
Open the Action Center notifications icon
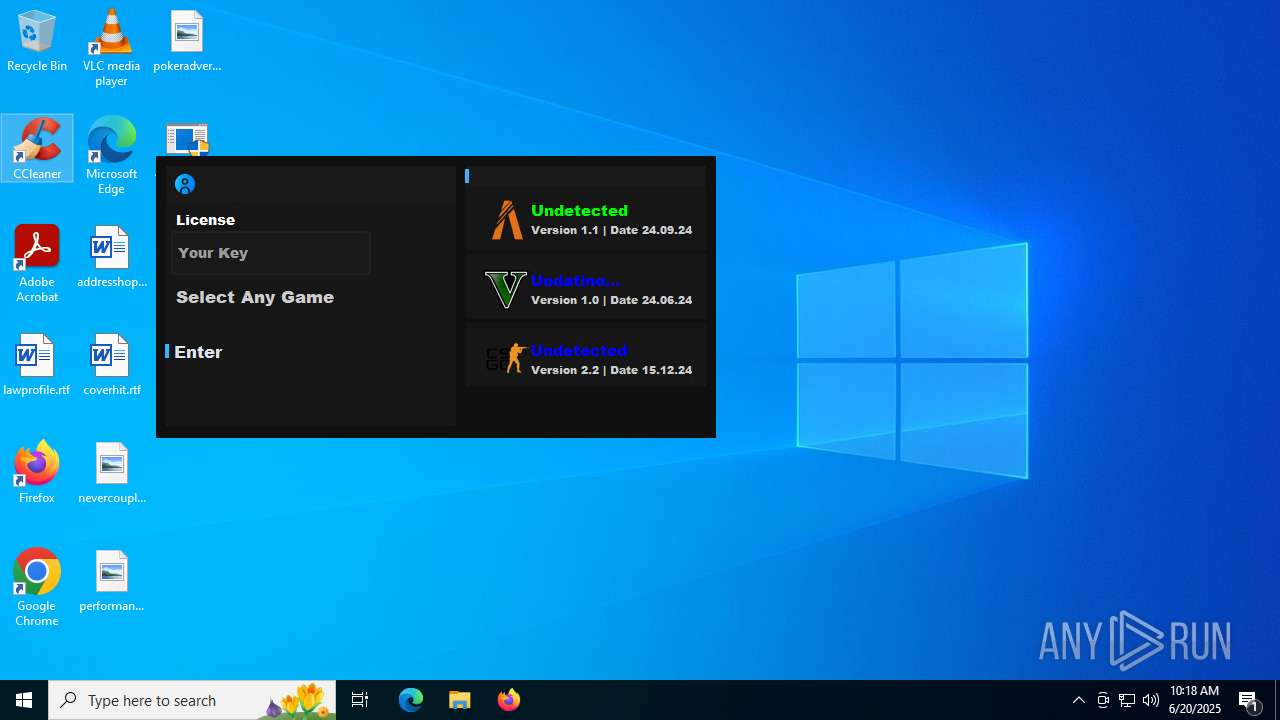pyautogui.click(x=1250, y=700)
